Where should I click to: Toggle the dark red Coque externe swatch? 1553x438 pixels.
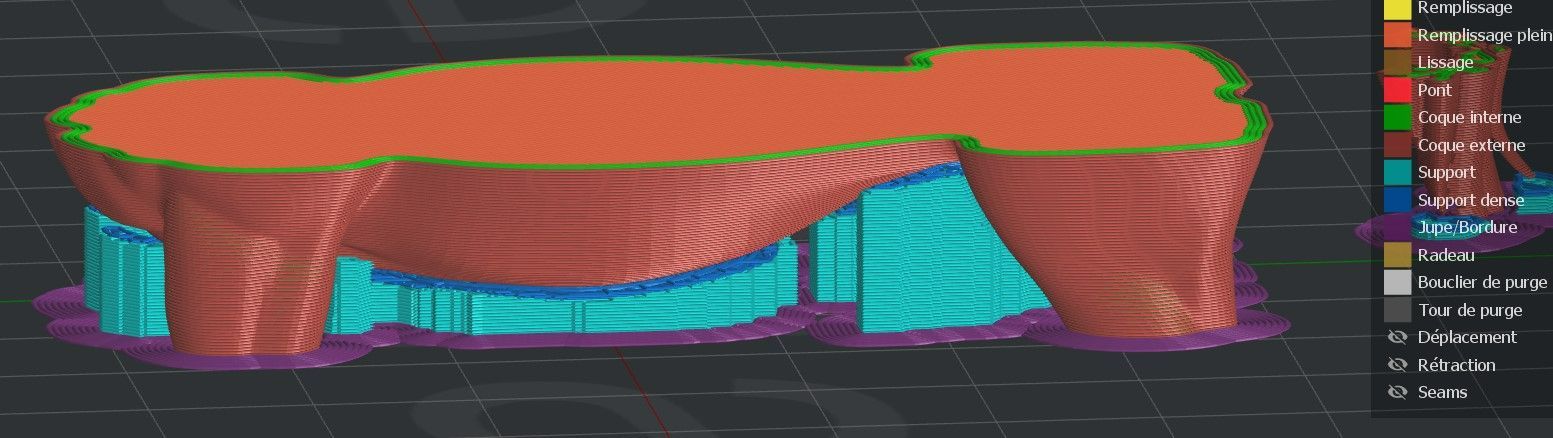1397,145
